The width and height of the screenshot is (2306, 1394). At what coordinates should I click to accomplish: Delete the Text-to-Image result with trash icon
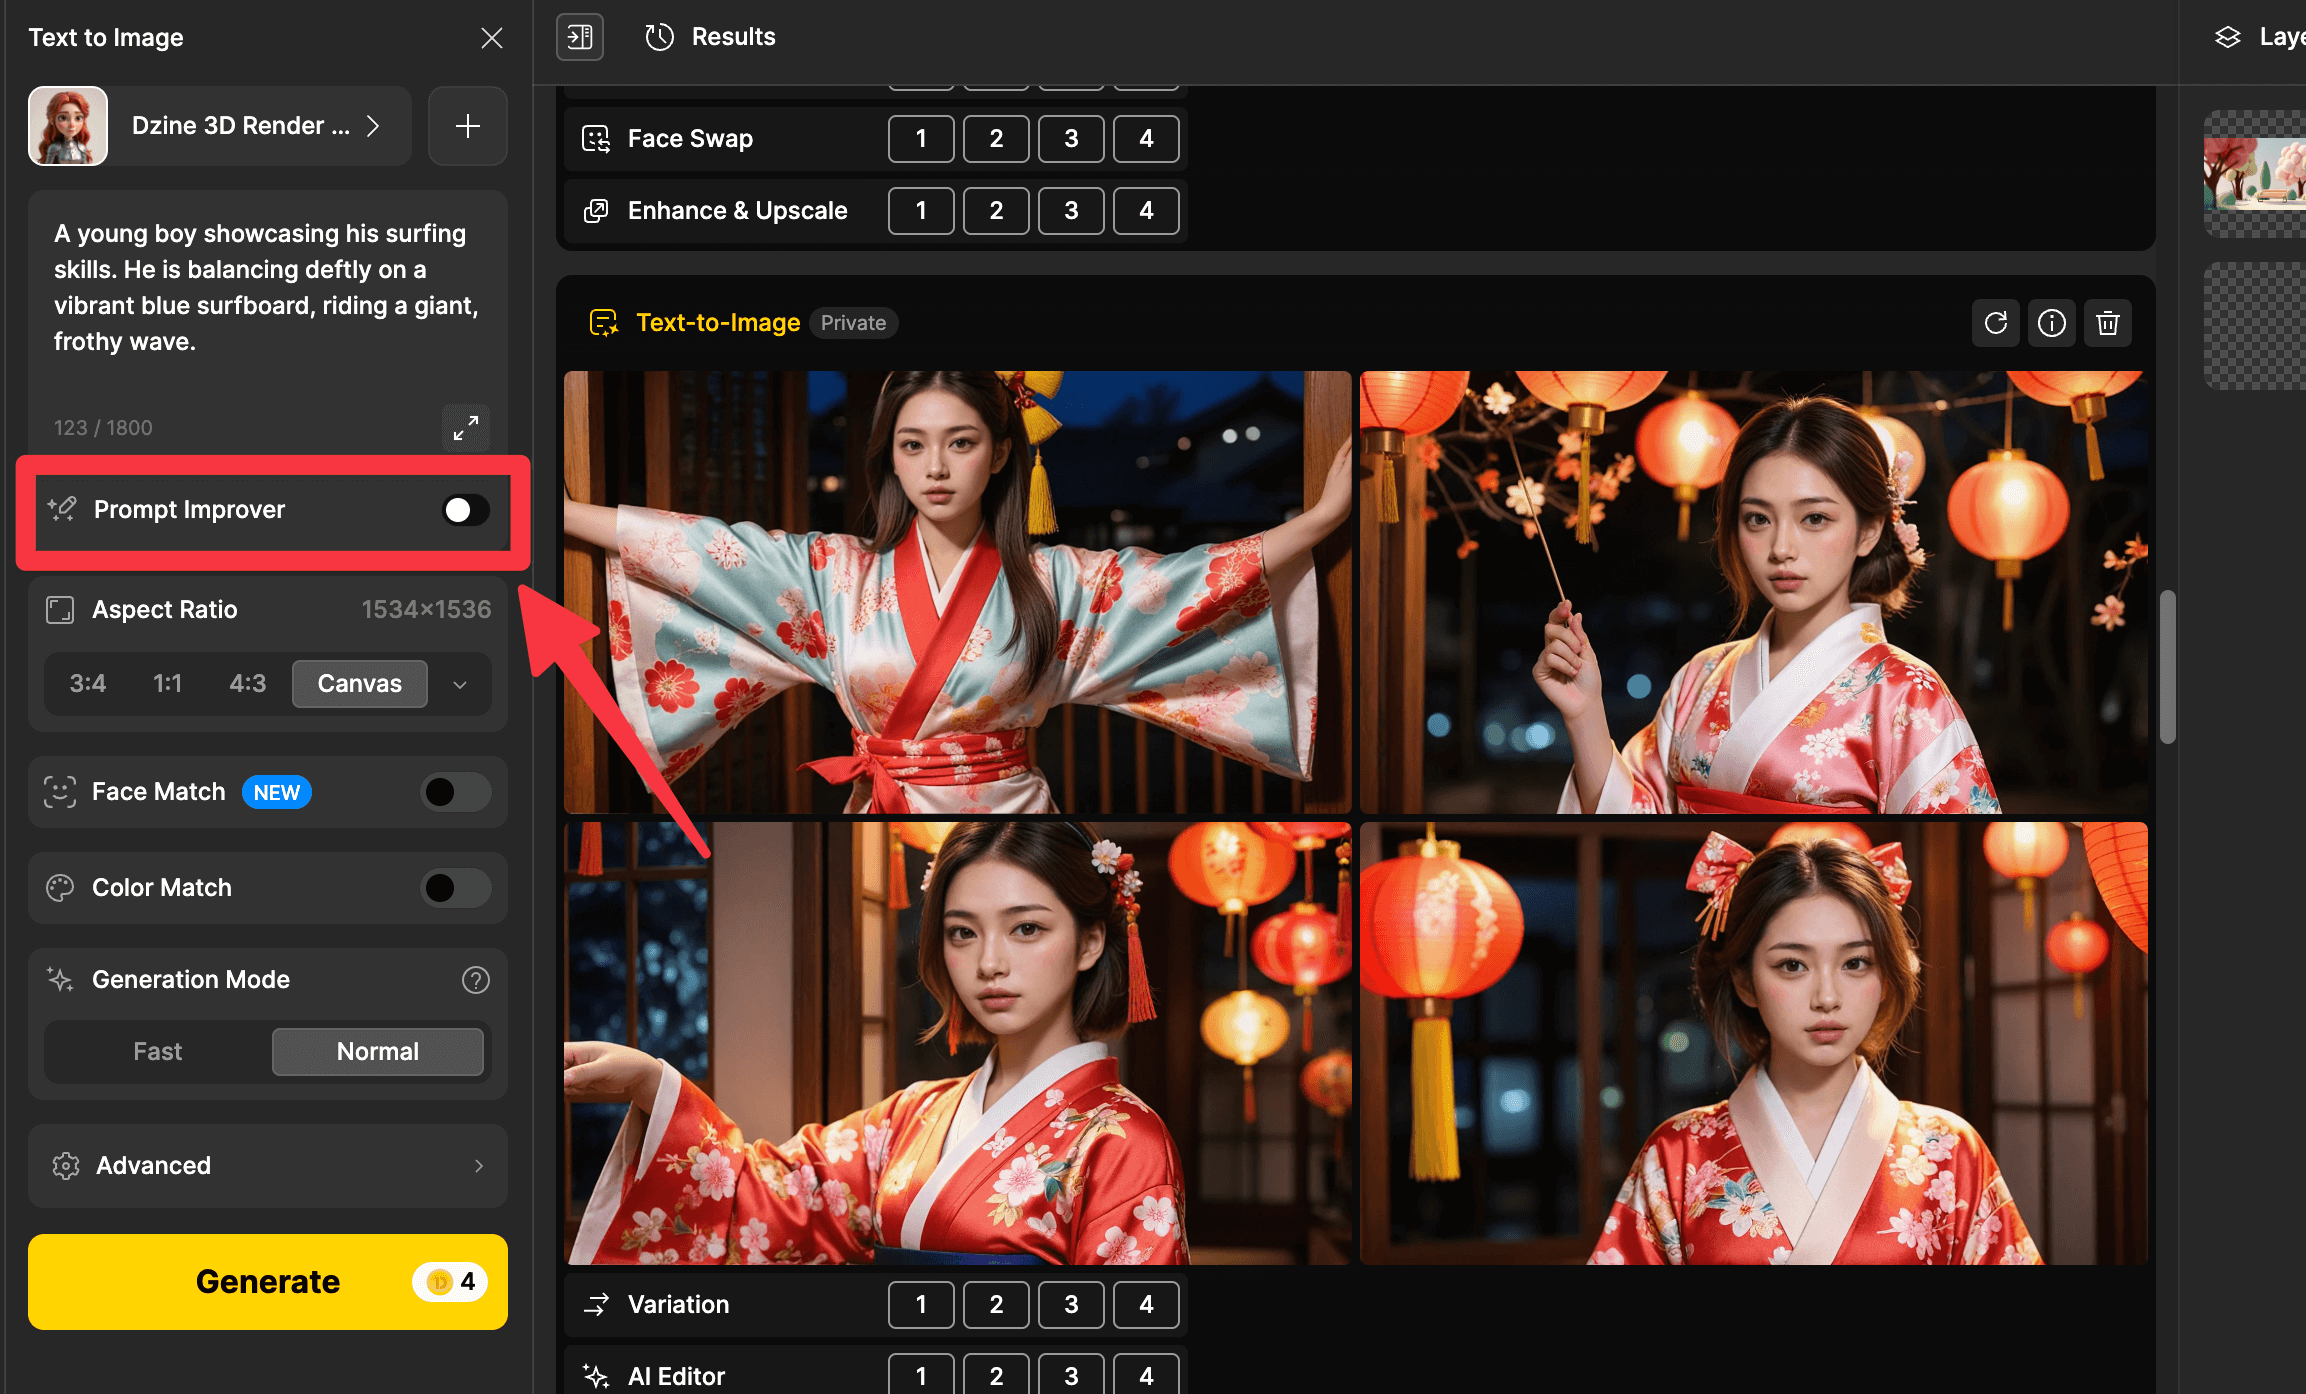(2107, 323)
